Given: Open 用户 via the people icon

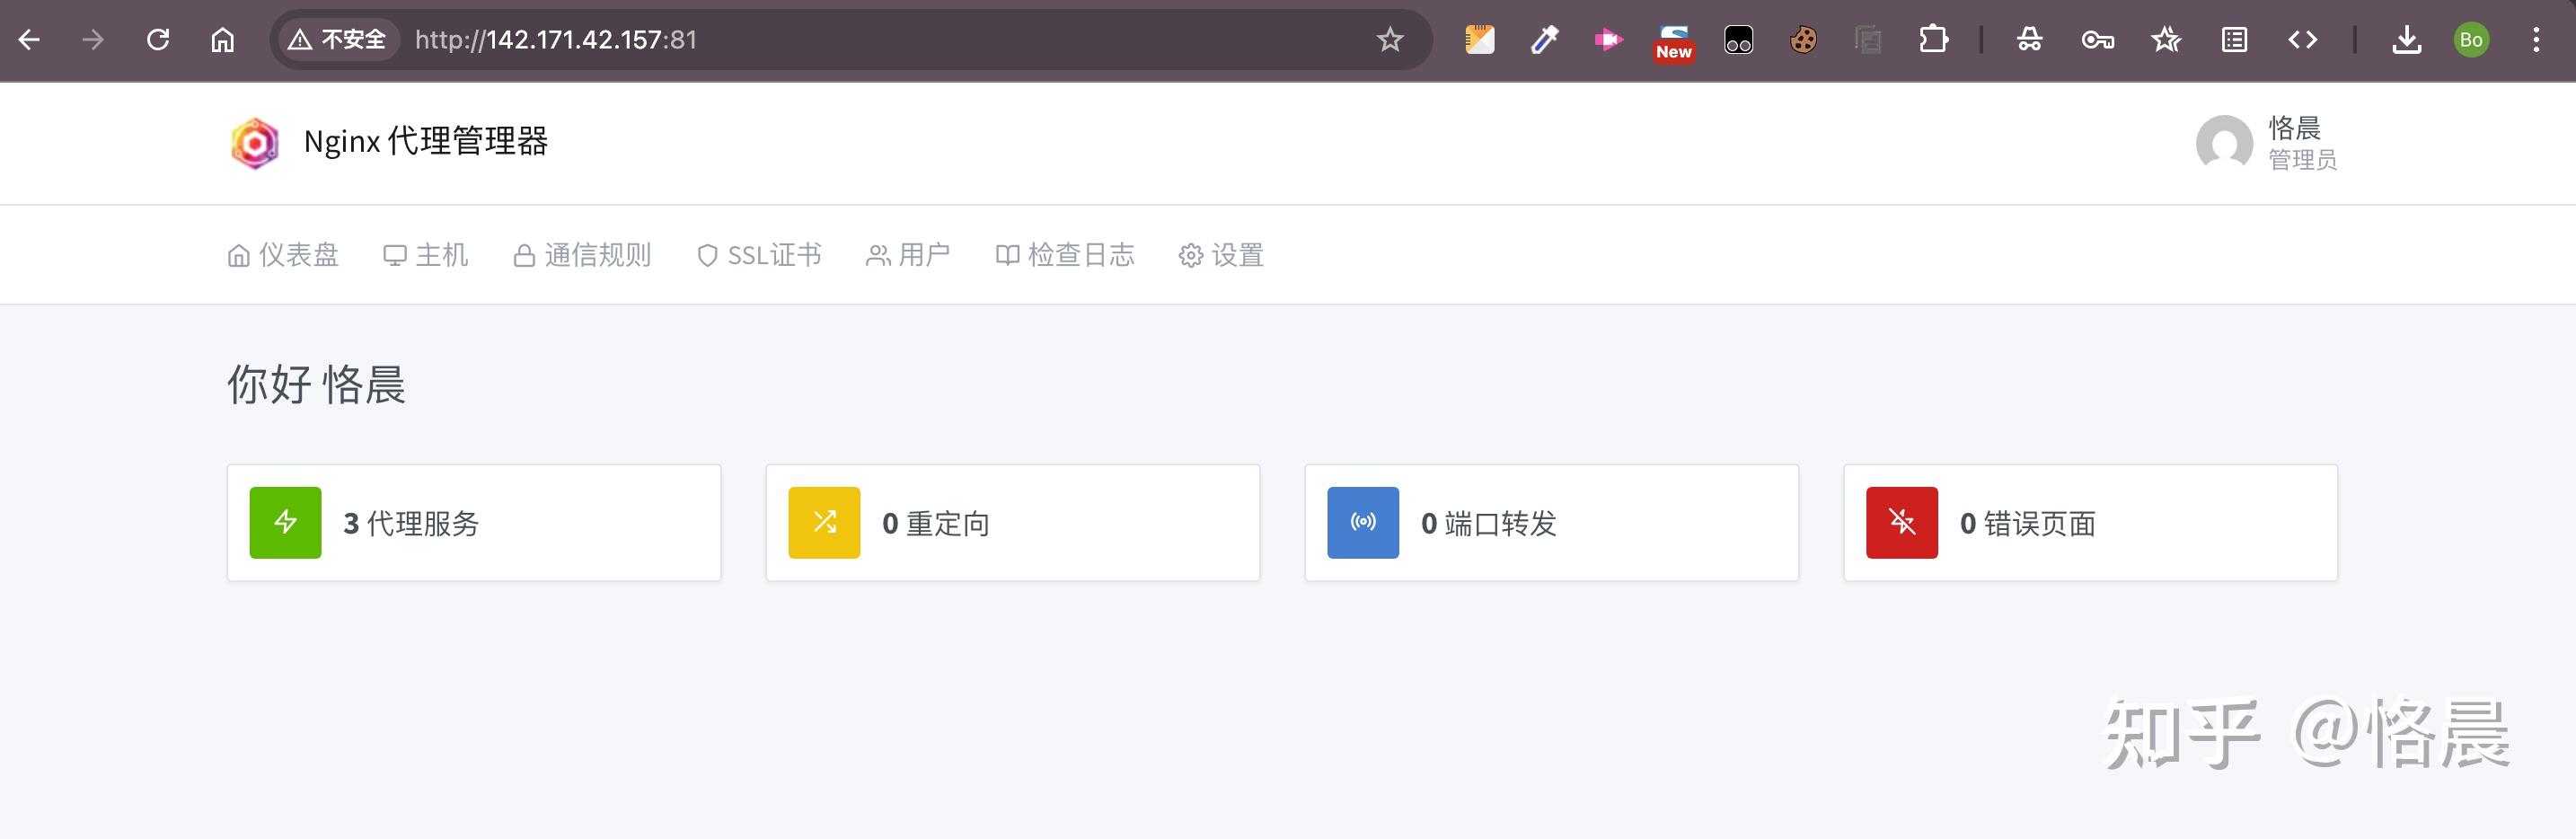Looking at the screenshot, I should (877, 255).
